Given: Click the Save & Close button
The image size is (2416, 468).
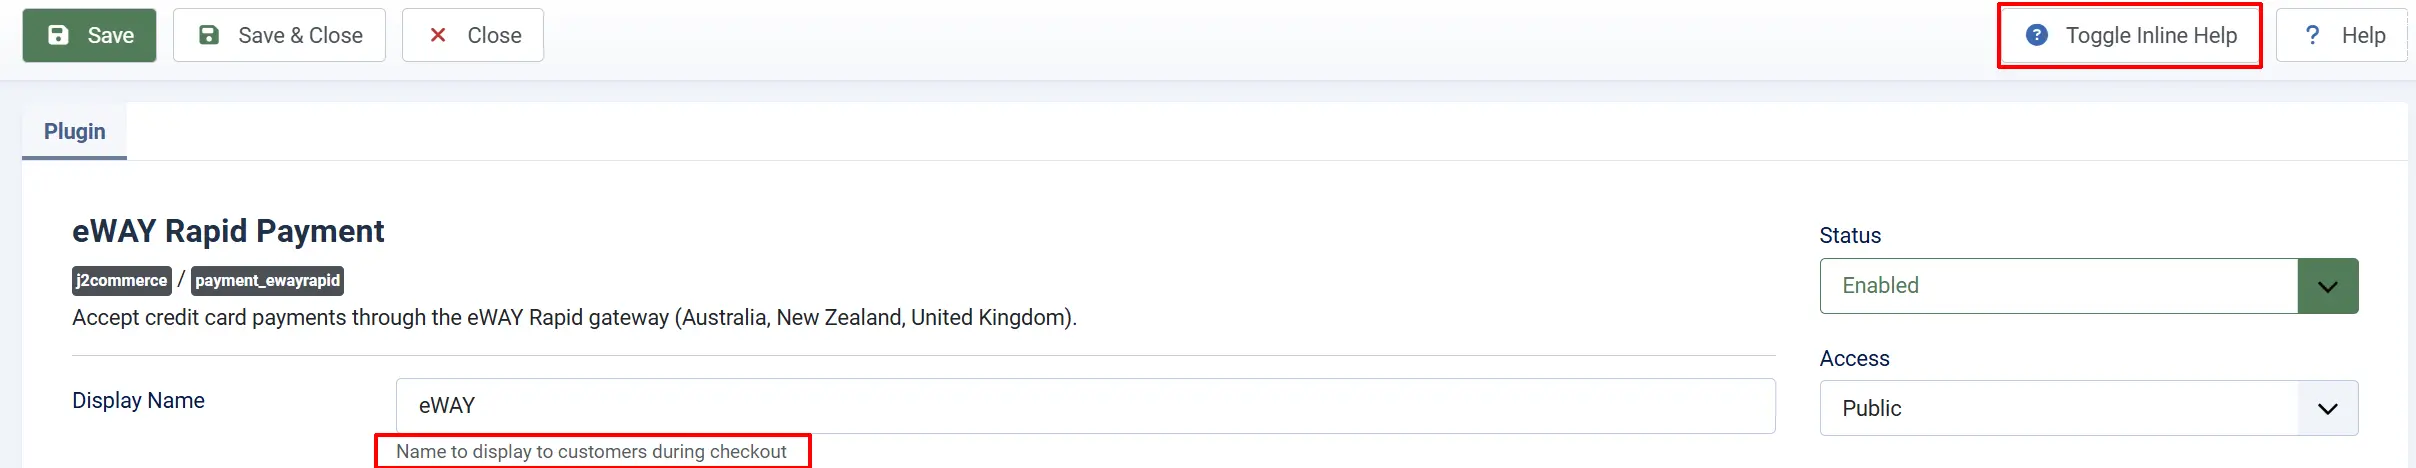Looking at the screenshot, I should point(279,35).
